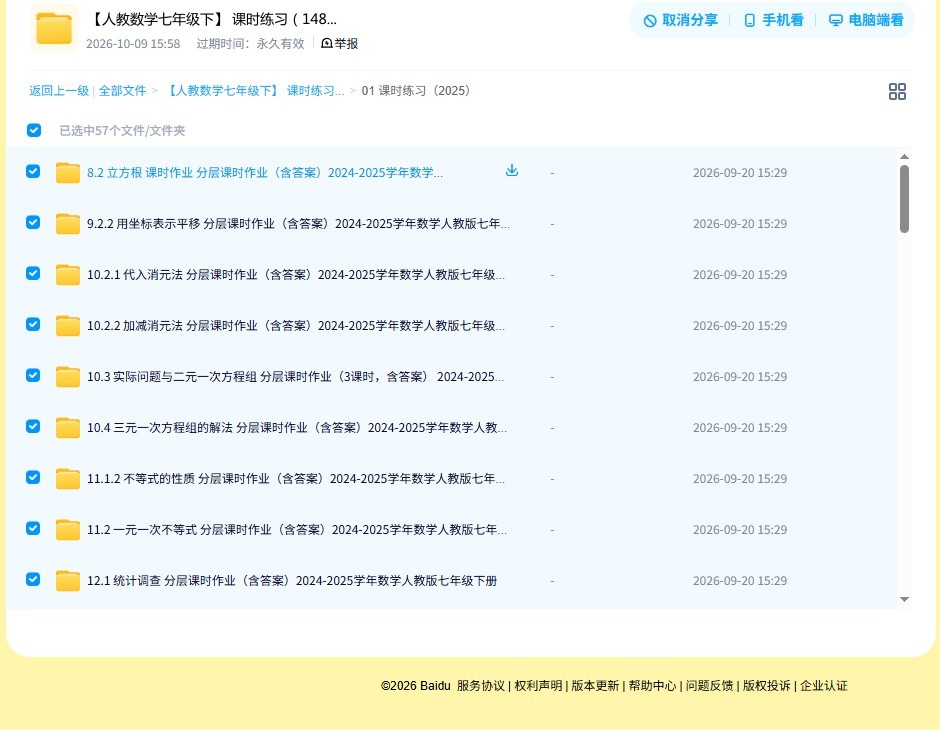Open 版权投诉 footer link
Viewport: 940px width, 730px height.
(767, 686)
